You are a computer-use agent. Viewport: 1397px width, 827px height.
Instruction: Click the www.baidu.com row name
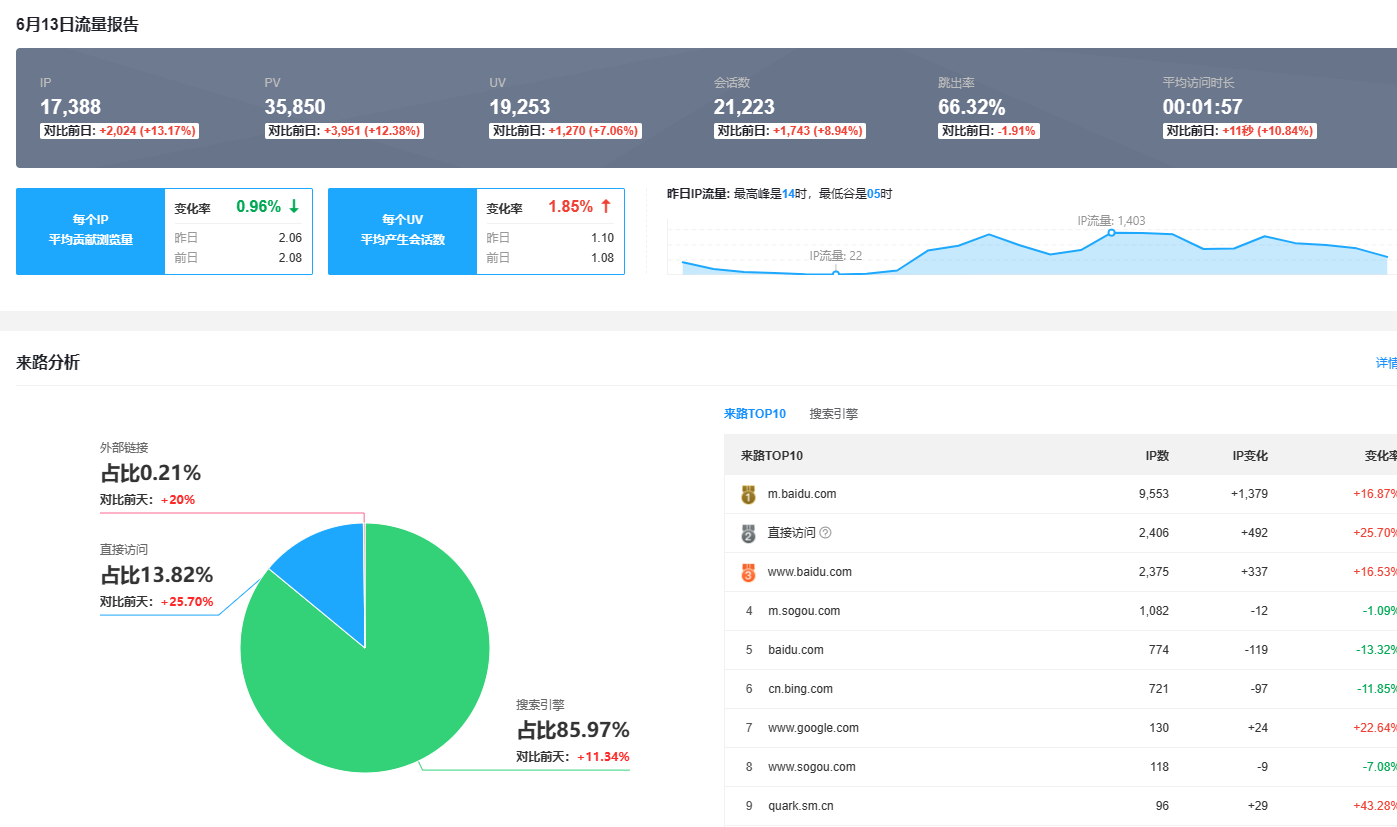pyautogui.click(x=810, y=572)
